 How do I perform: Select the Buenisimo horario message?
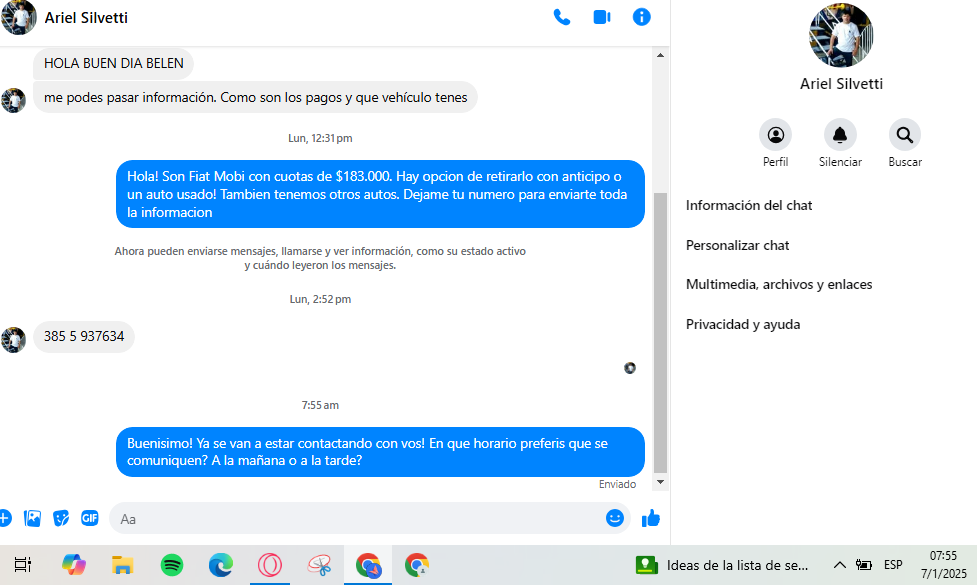(380, 452)
